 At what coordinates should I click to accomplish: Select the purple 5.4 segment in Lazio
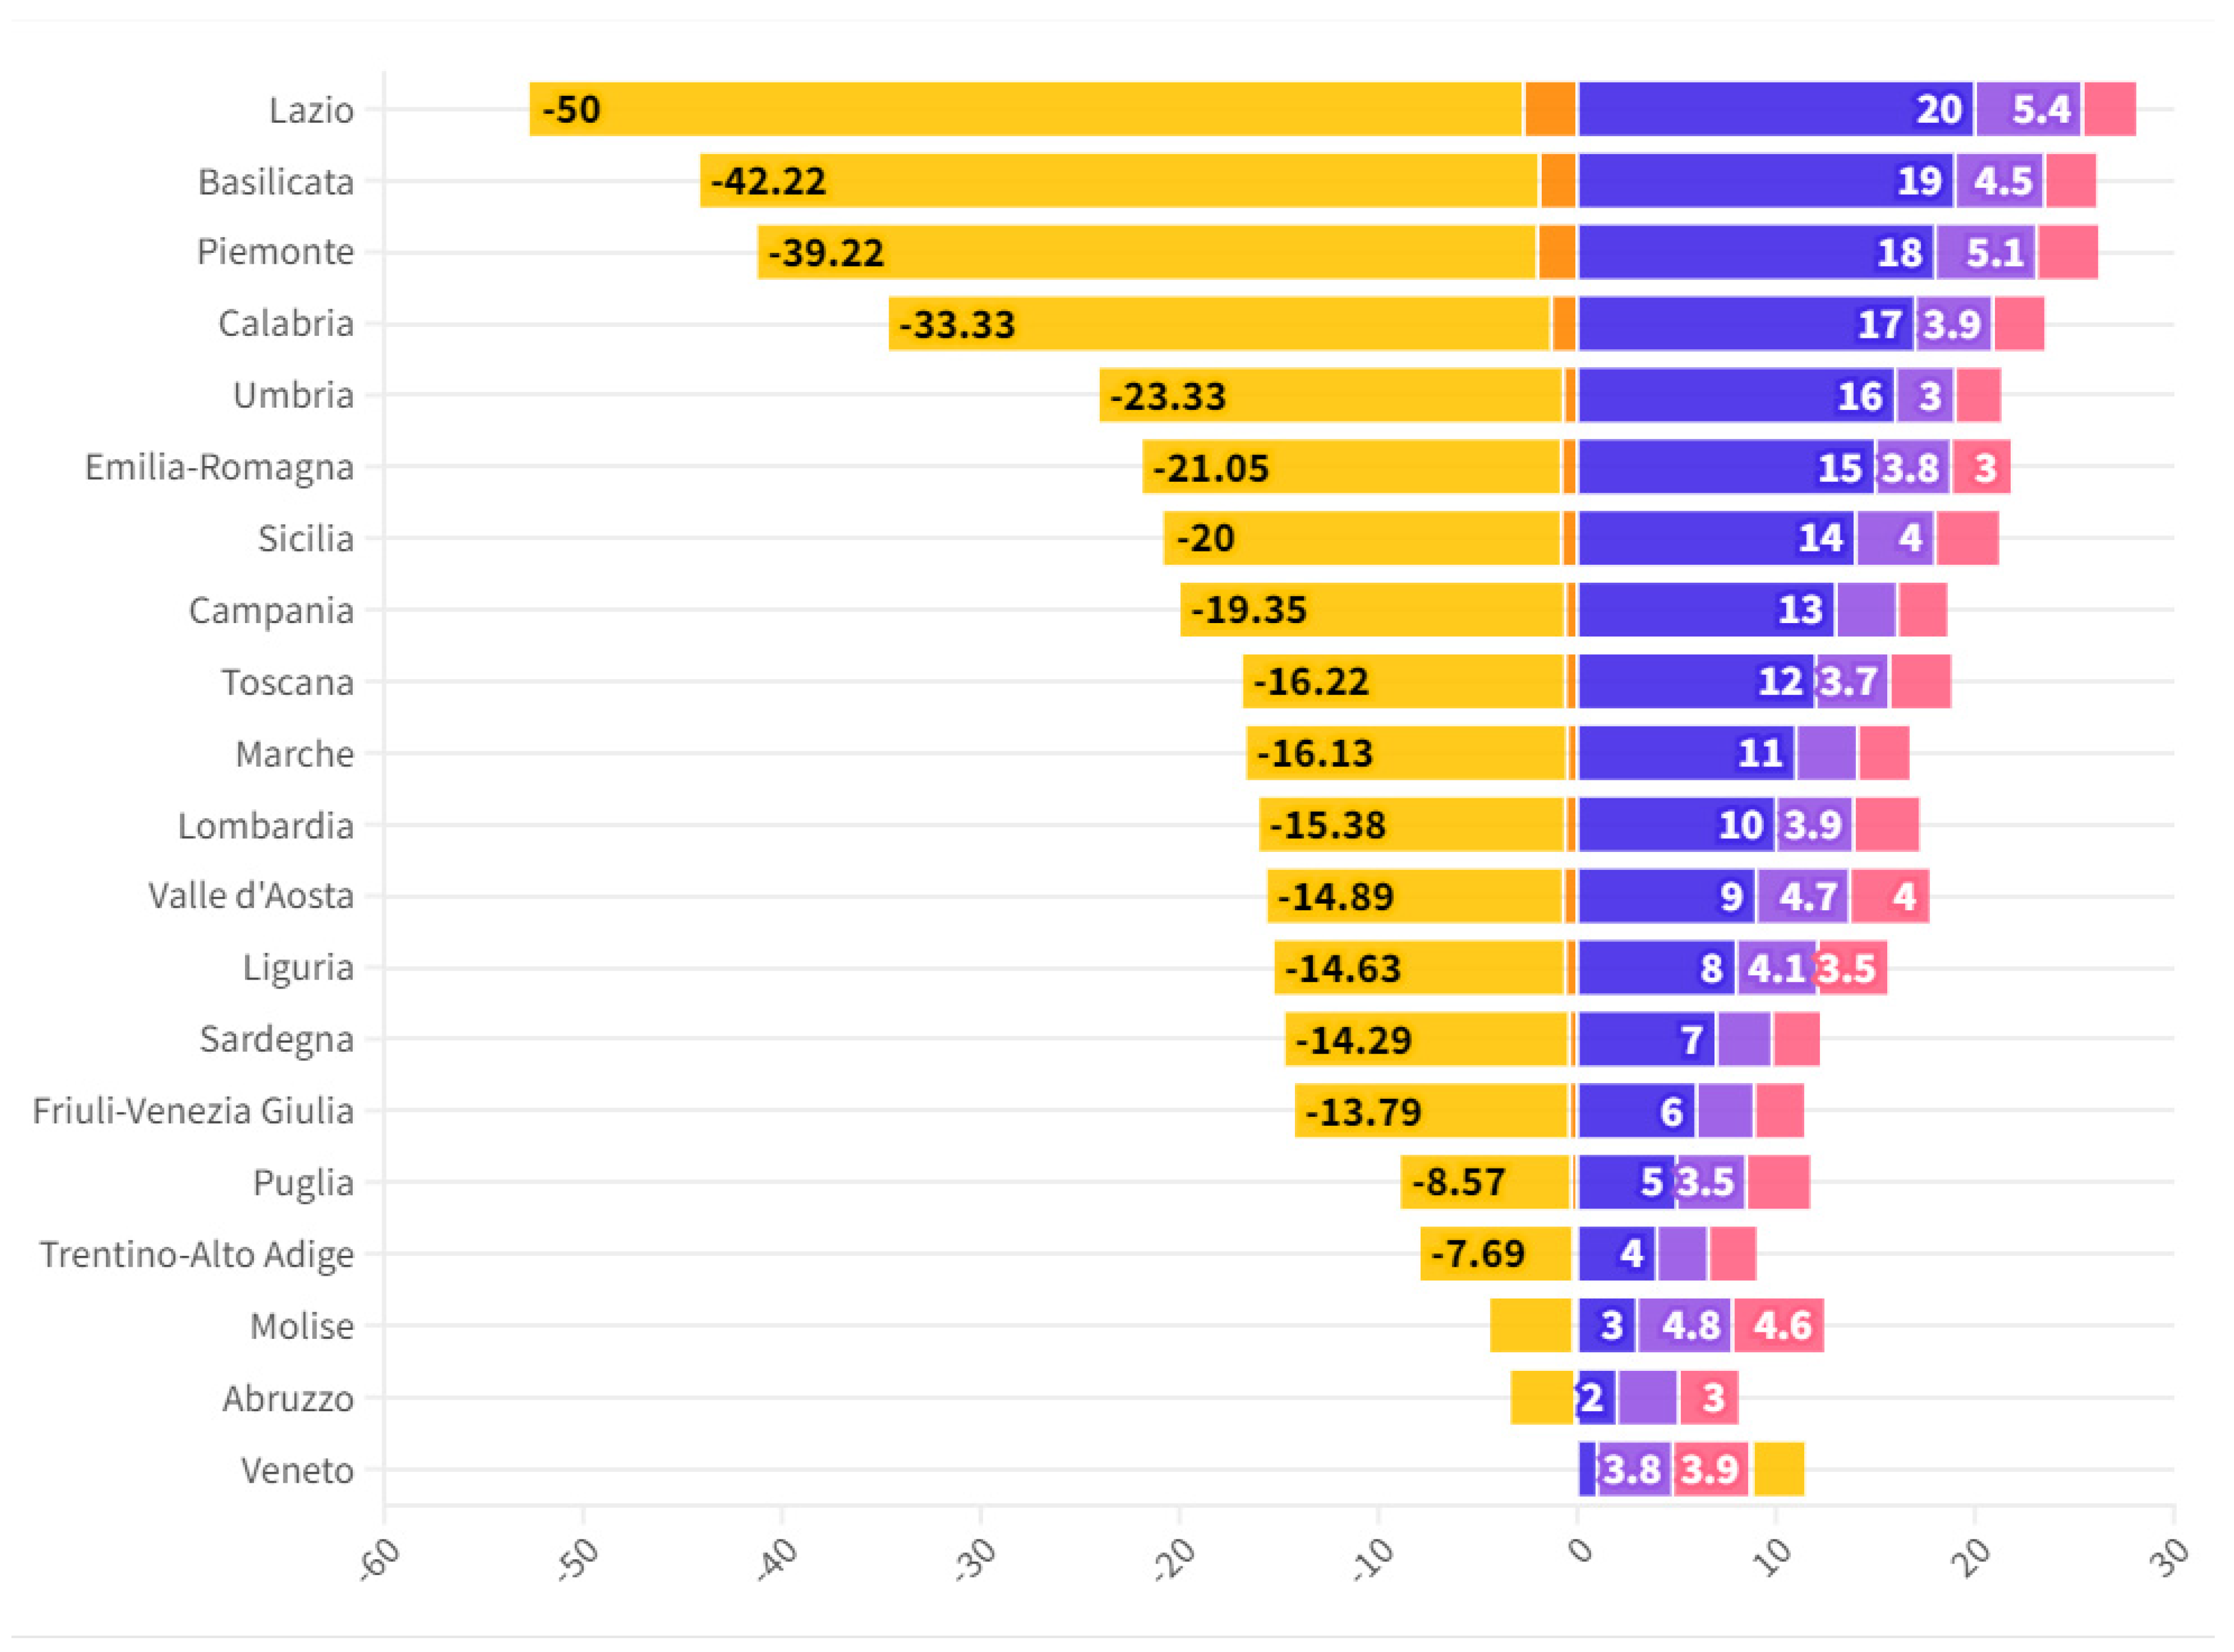(2028, 109)
